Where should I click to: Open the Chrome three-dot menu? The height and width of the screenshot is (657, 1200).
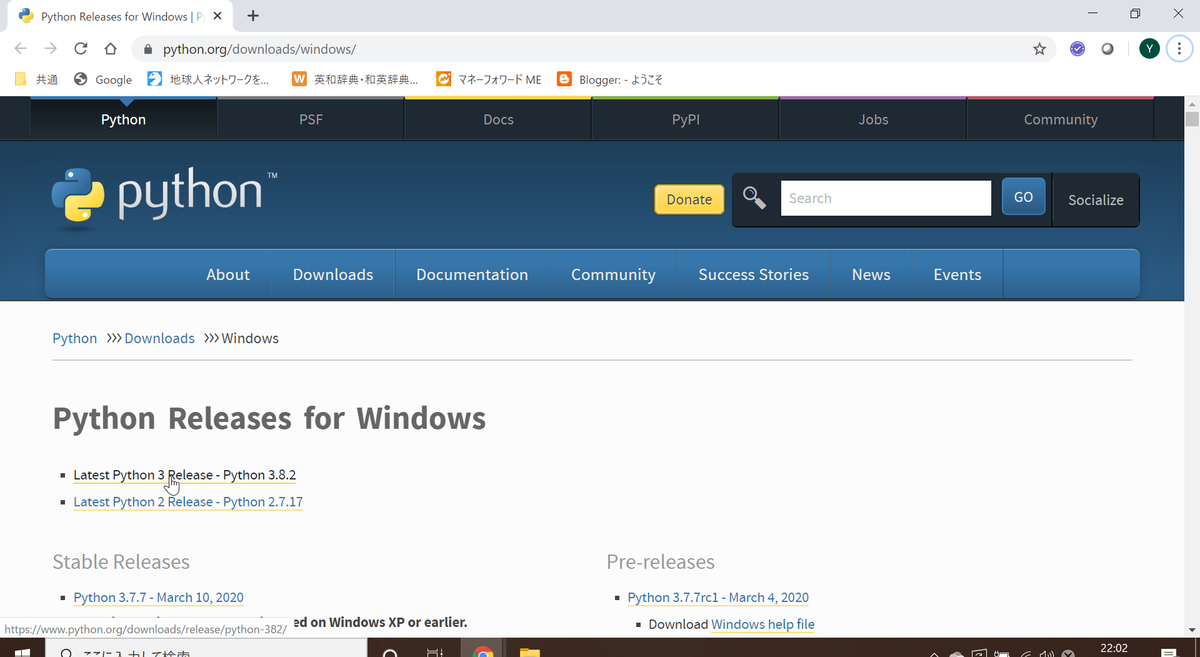(x=1180, y=48)
